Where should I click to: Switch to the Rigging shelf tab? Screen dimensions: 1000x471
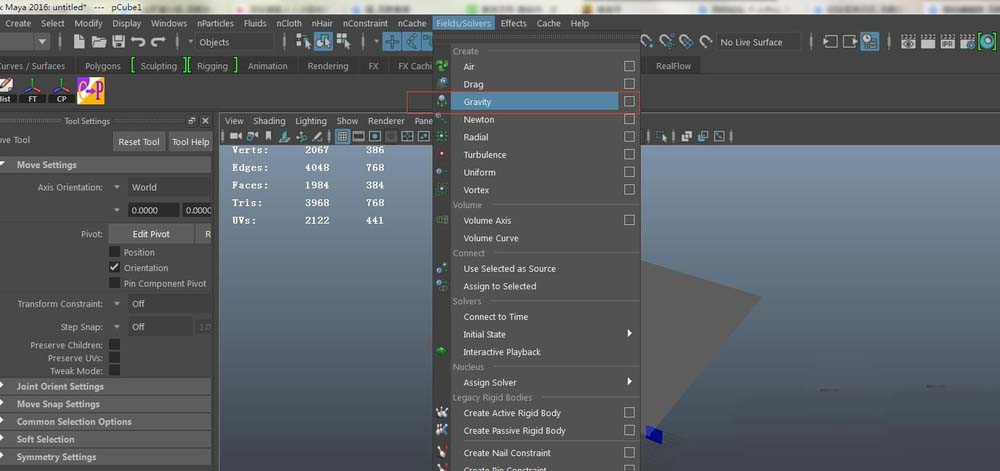[x=212, y=66]
